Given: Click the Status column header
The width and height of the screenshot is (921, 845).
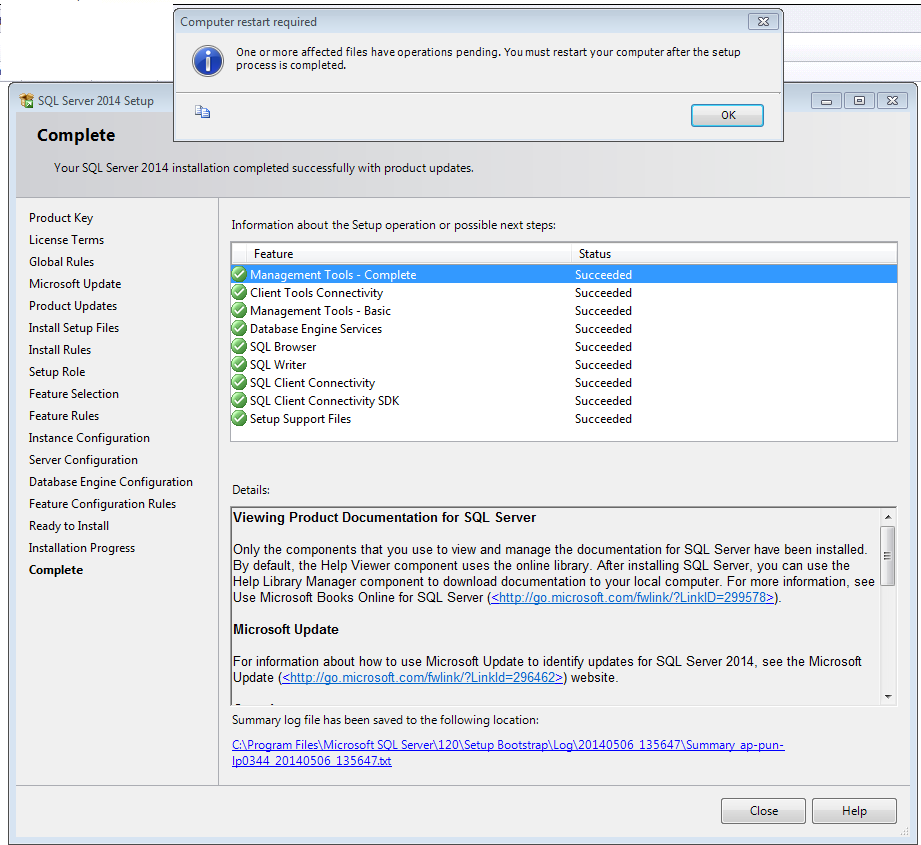Looking at the screenshot, I should coord(734,254).
